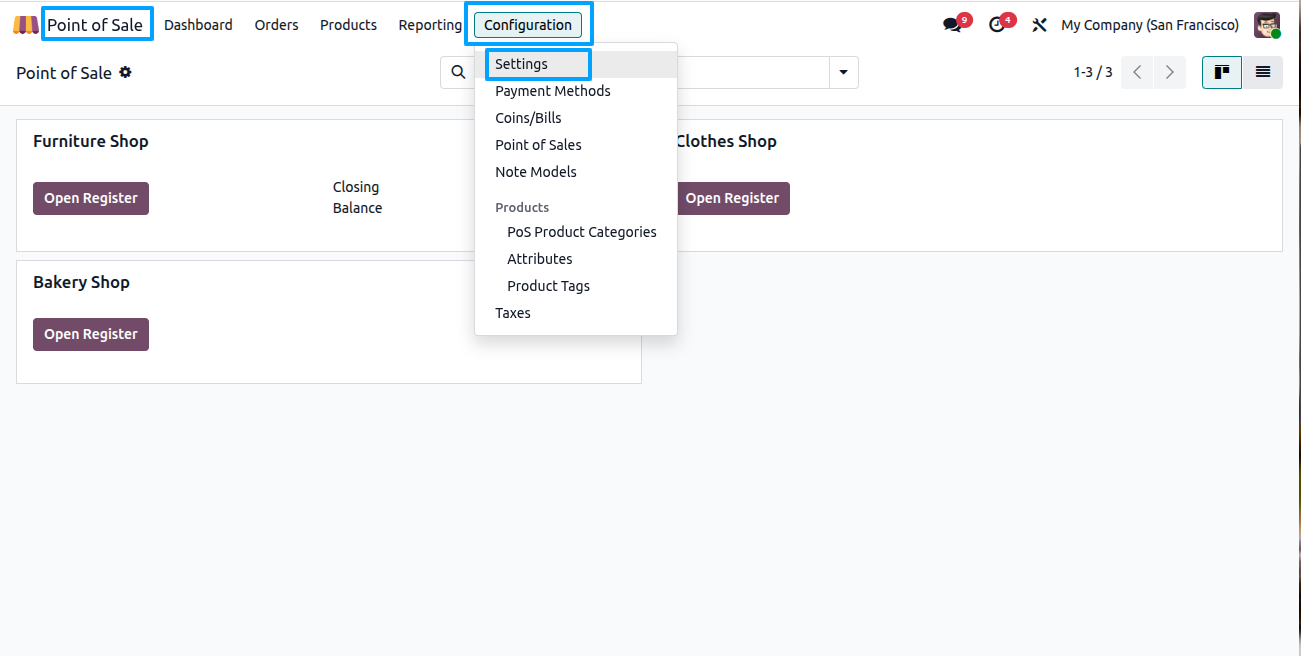Open My Company (San Francisco) switcher
1301x656 pixels.
pyautogui.click(x=1150, y=25)
